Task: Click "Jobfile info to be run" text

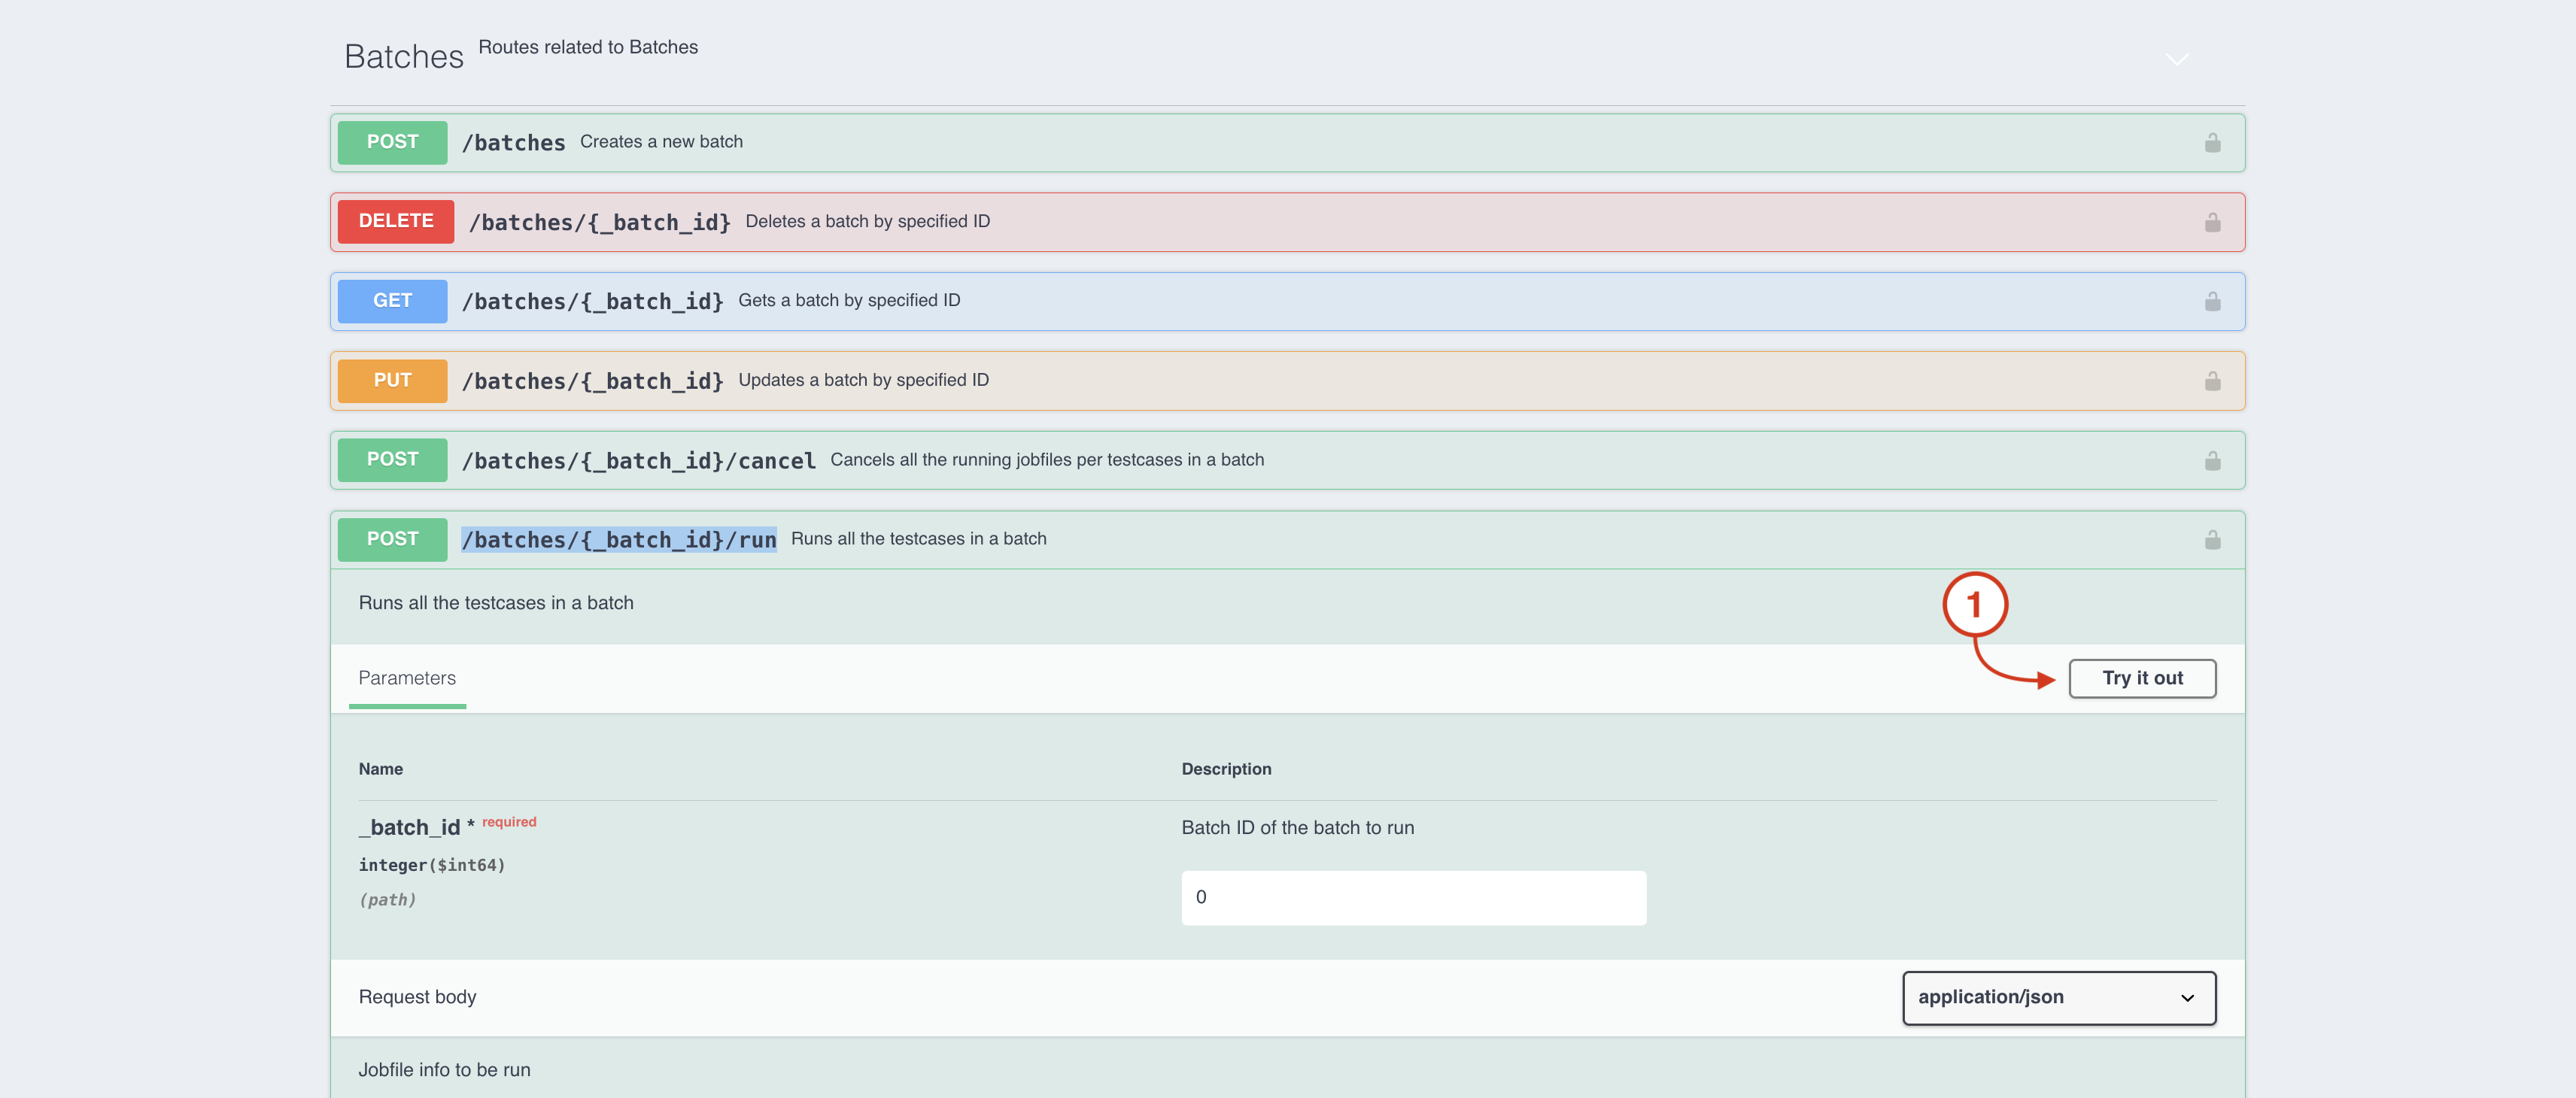Action: click(444, 1070)
